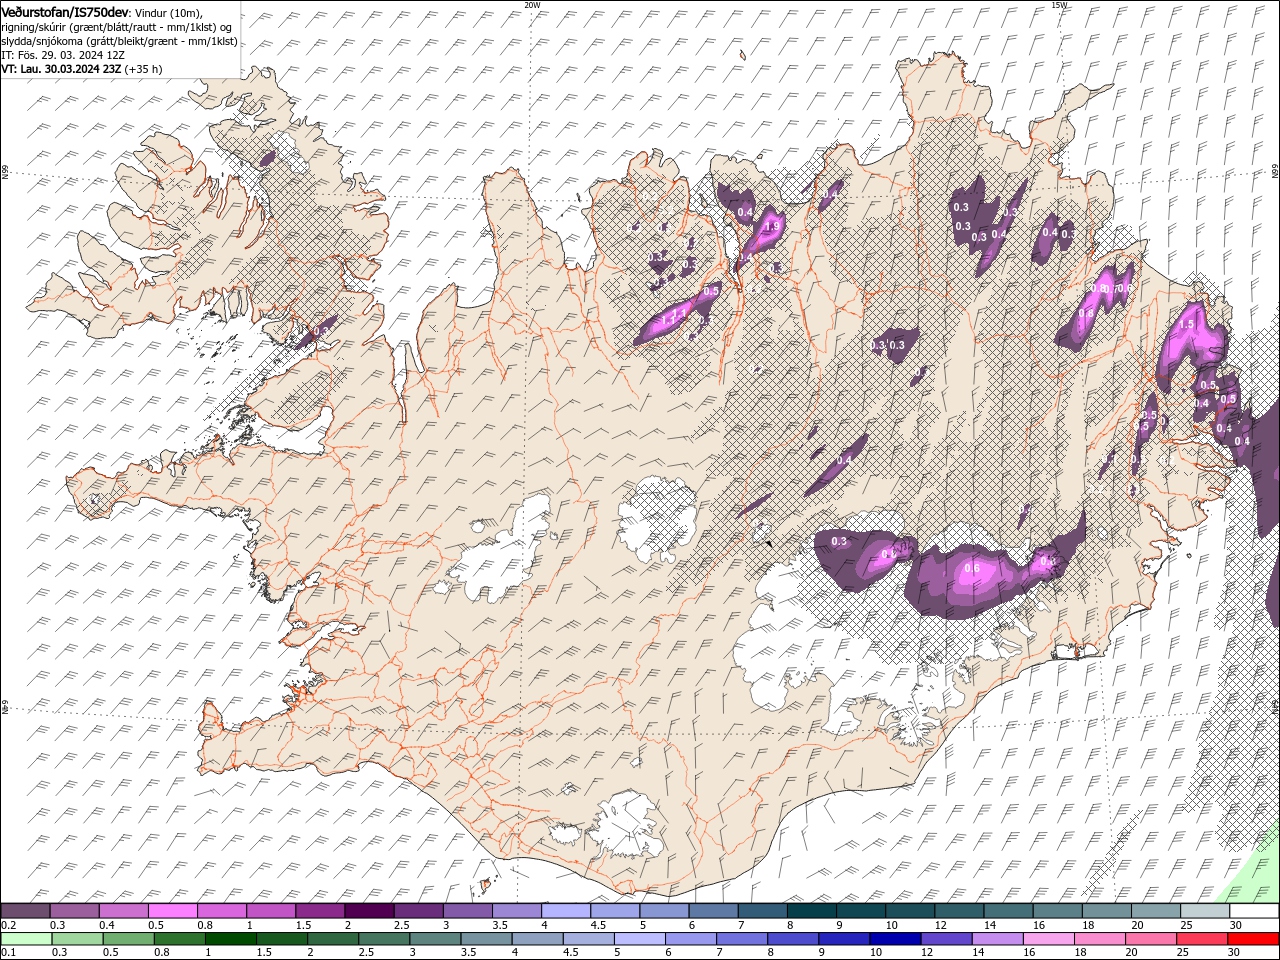Pick the 4.5 swatch in the upper snow scale
Image resolution: width=1280 pixels, height=960 pixels.
pyautogui.click(x=615, y=911)
